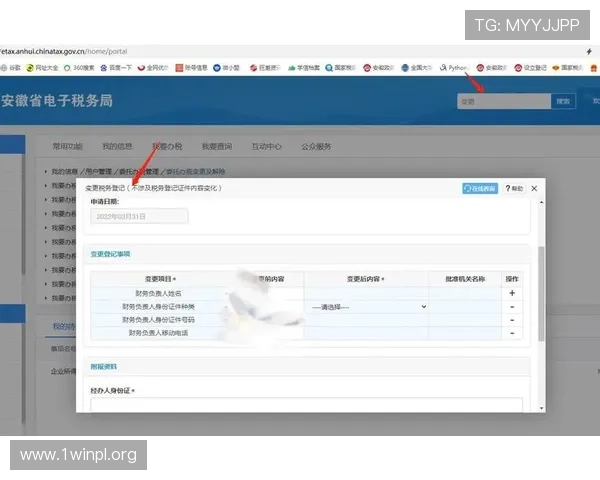This screenshot has width=600, height=480.
Task: Remove the 财务负责人移动电话 row with minus
Action: click(x=512, y=333)
